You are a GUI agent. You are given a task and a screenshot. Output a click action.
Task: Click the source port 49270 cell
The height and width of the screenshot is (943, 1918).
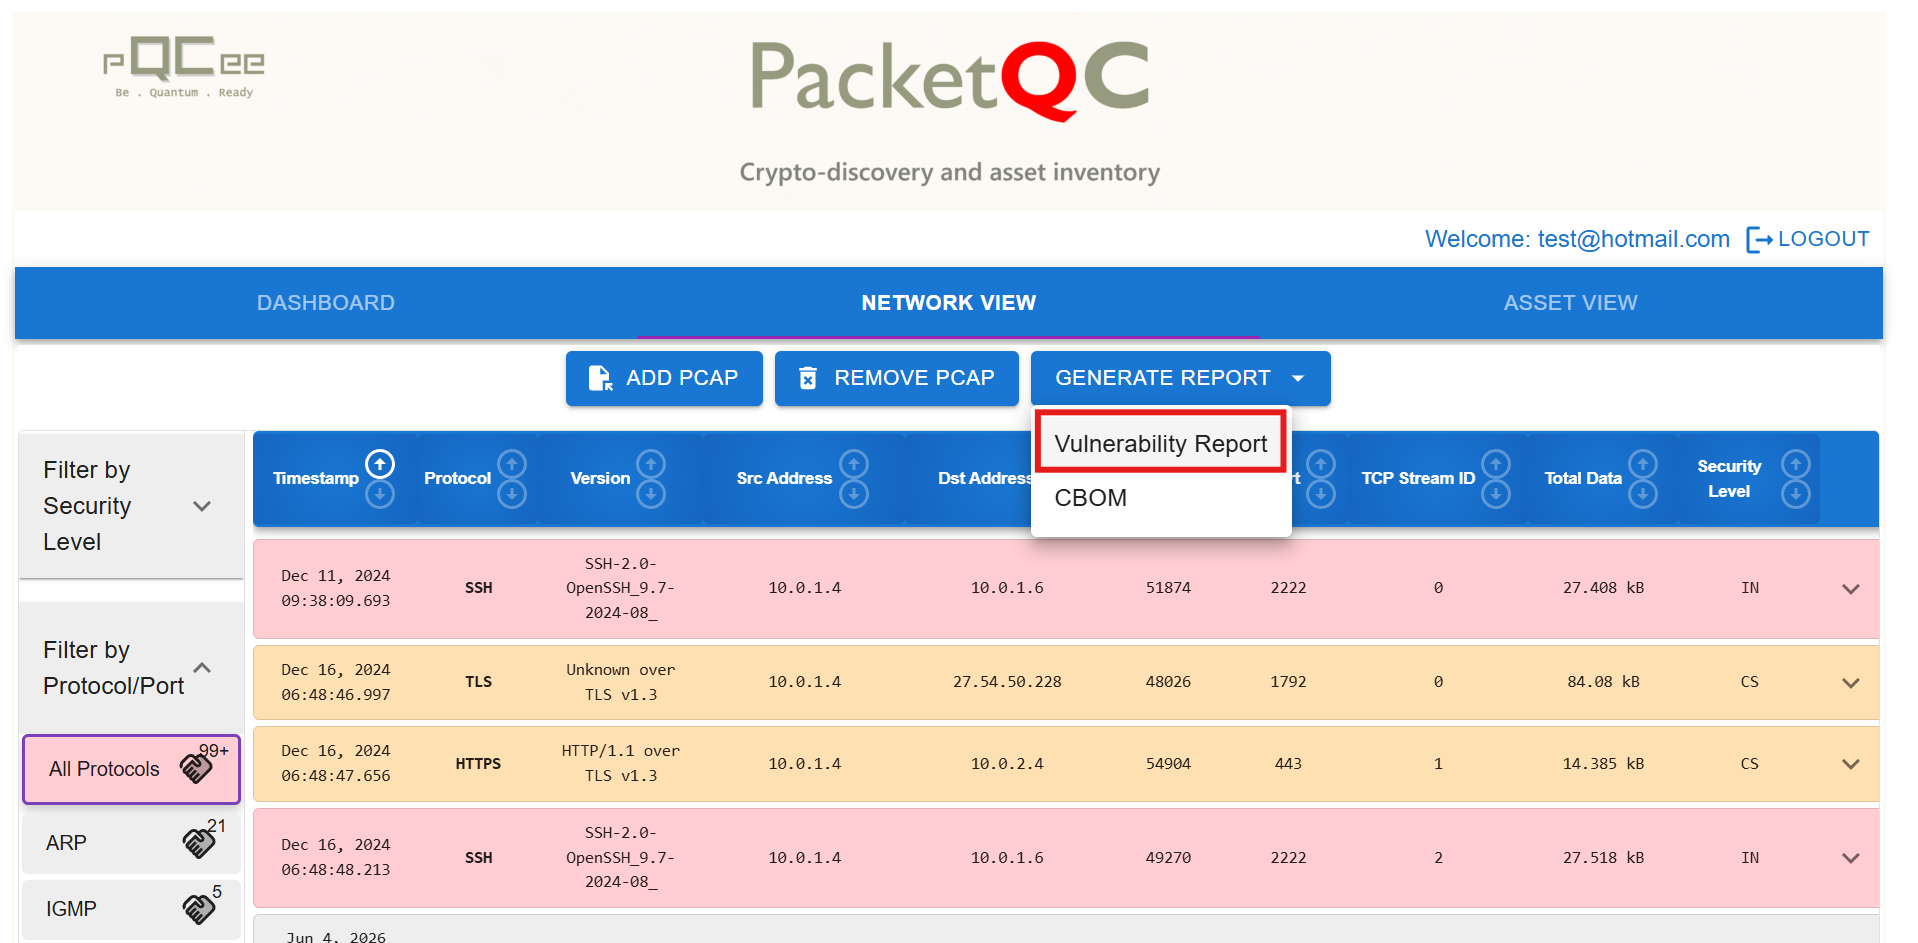pos(1168,858)
